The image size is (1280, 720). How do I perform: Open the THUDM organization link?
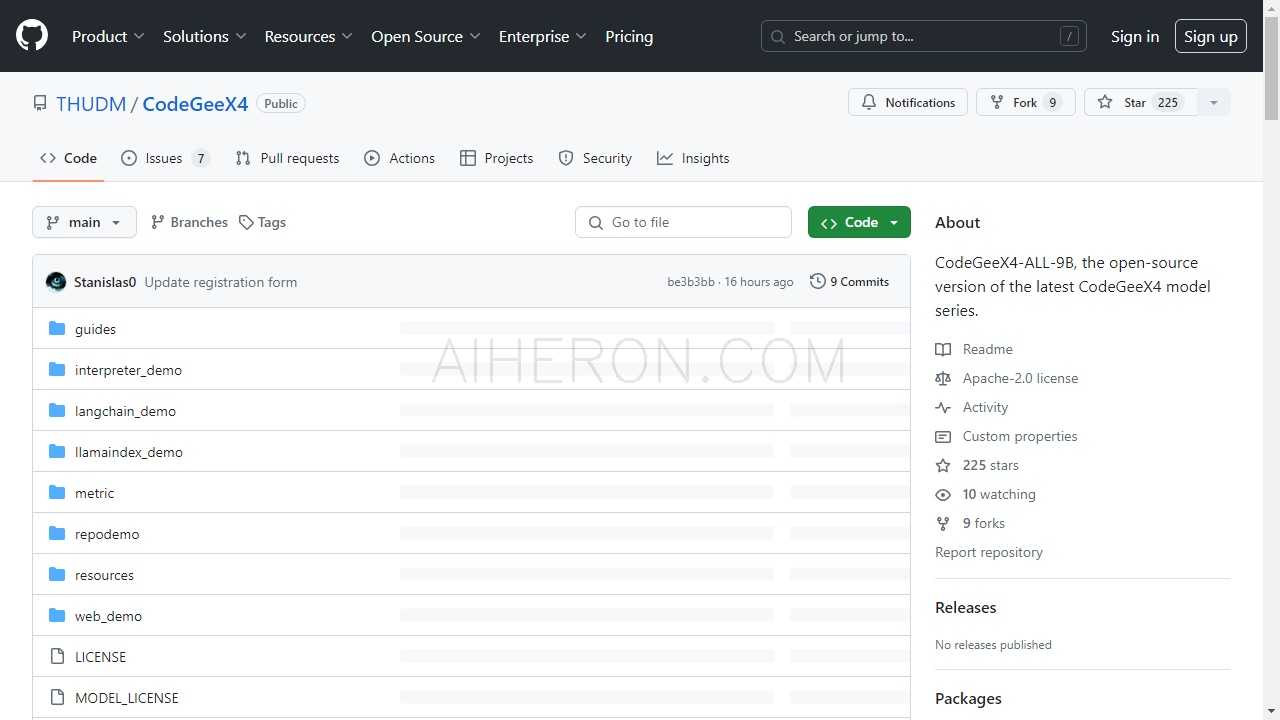91,104
